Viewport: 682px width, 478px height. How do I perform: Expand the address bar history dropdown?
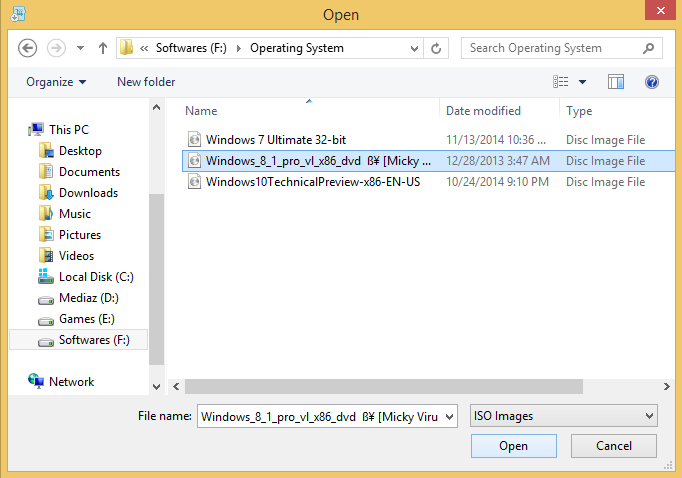click(415, 48)
